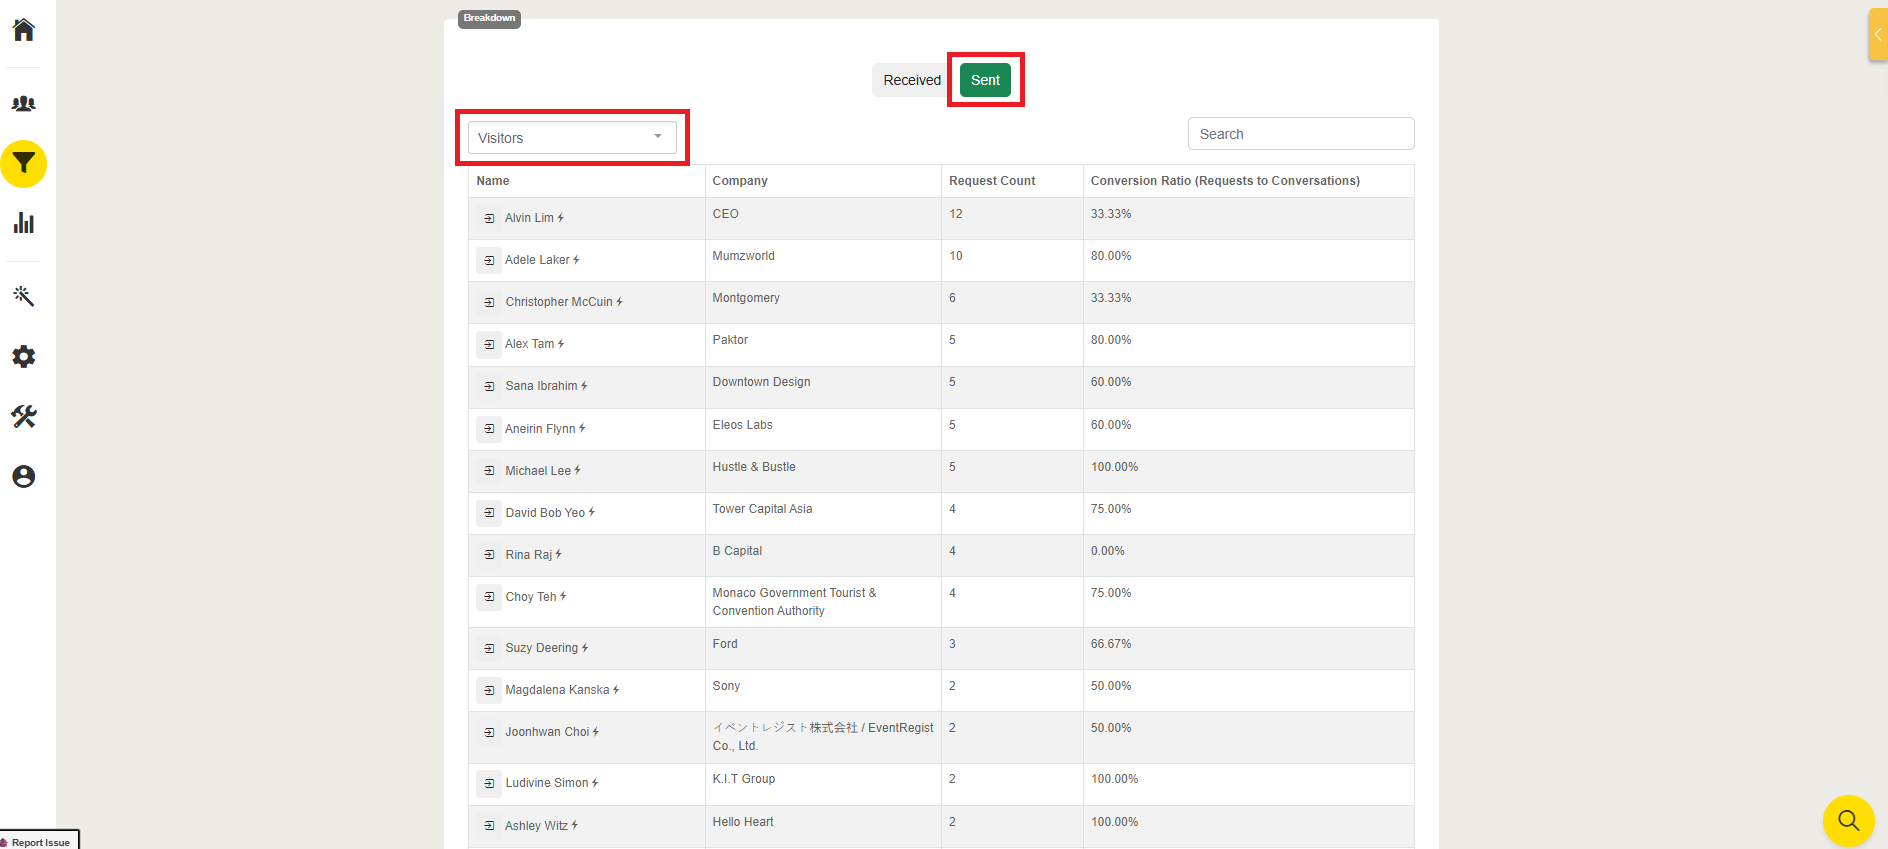The height and width of the screenshot is (849, 1888).
Task: Open the People group icon in the sidebar
Action: coord(23,103)
